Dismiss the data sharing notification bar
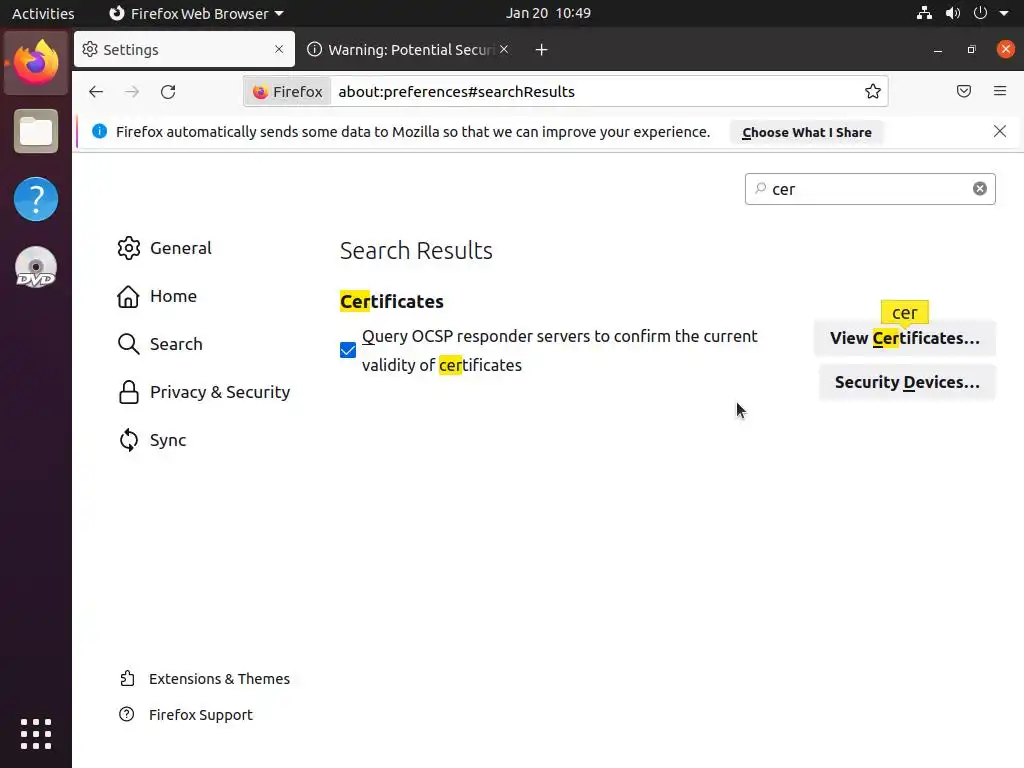The image size is (1024, 768). (x=1000, y=131)
